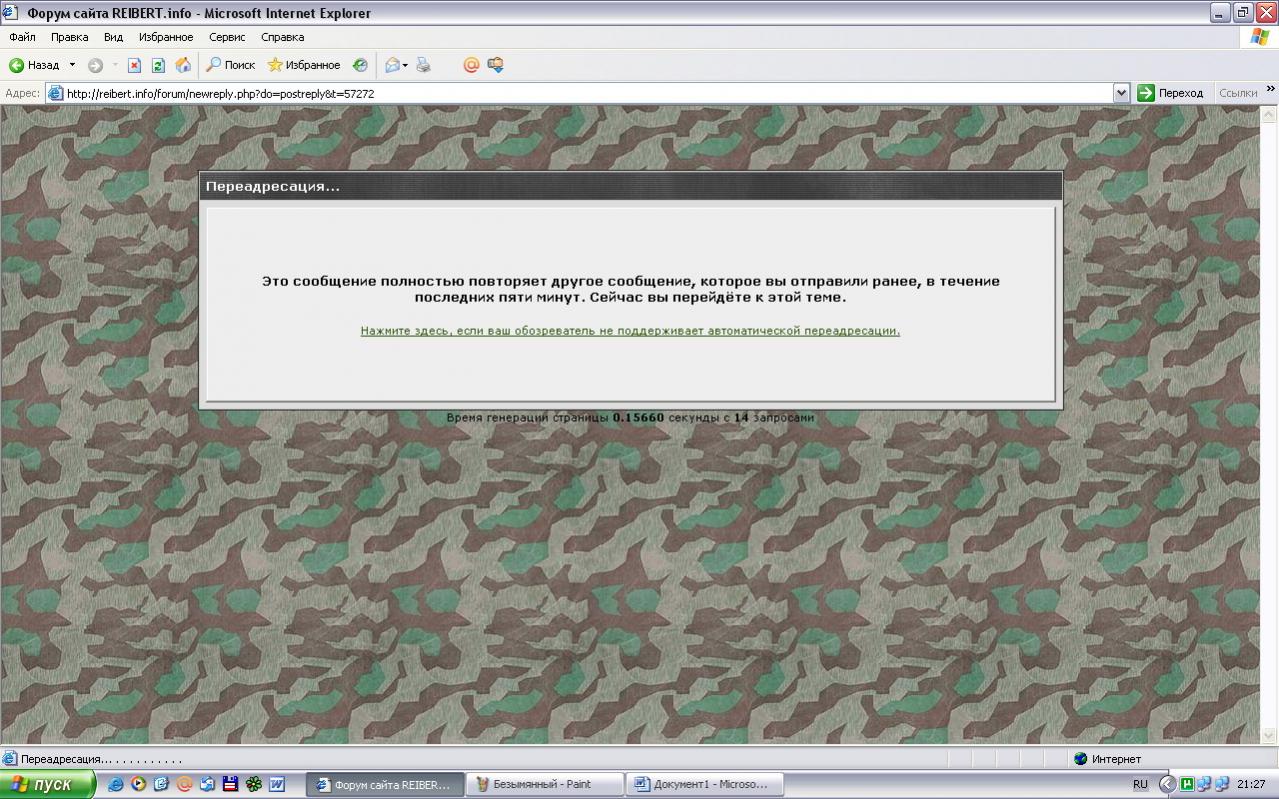Click the red X Stop button
Image resolution: width=1279 pixels, height=799 pixels.
tap(134, 65)
